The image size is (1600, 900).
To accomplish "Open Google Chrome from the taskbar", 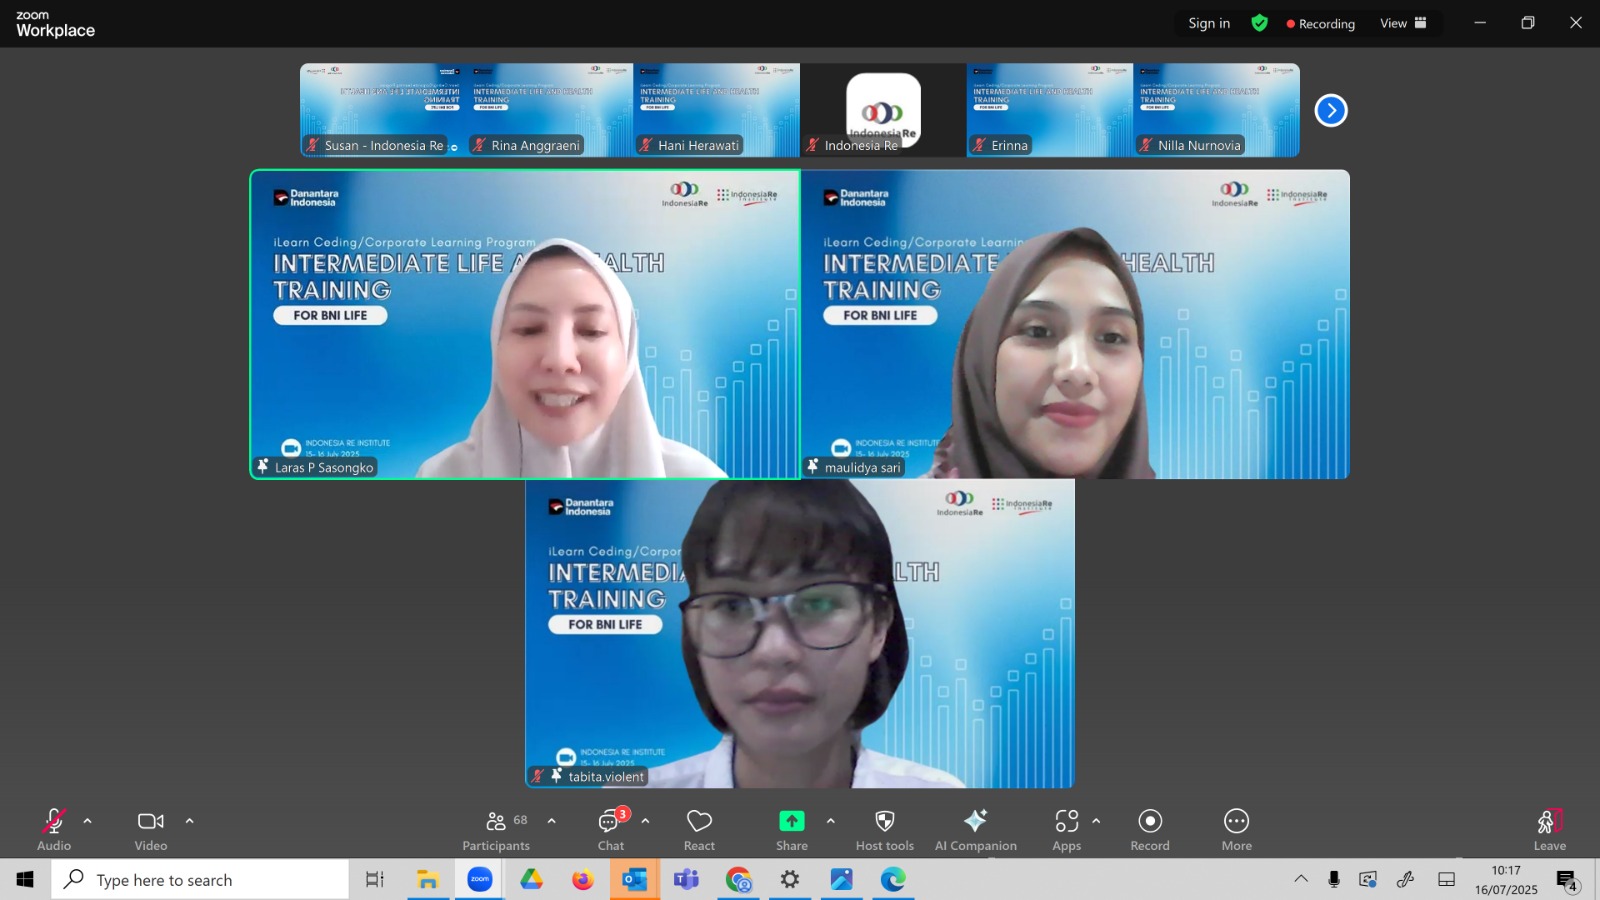I will click(x=738, y=880).
